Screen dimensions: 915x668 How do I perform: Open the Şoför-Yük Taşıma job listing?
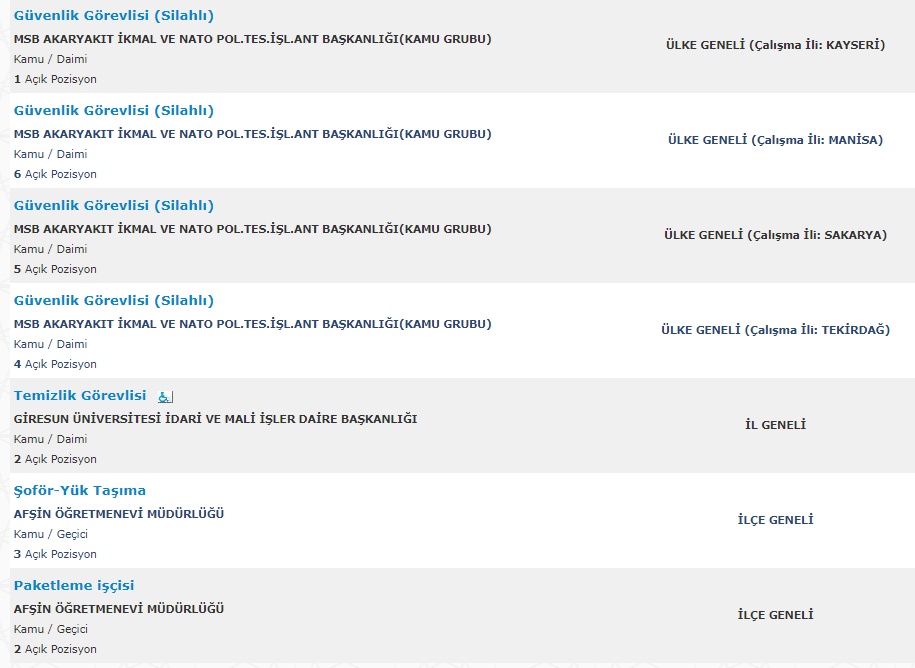pyautogui.click(x=80, y=491)
